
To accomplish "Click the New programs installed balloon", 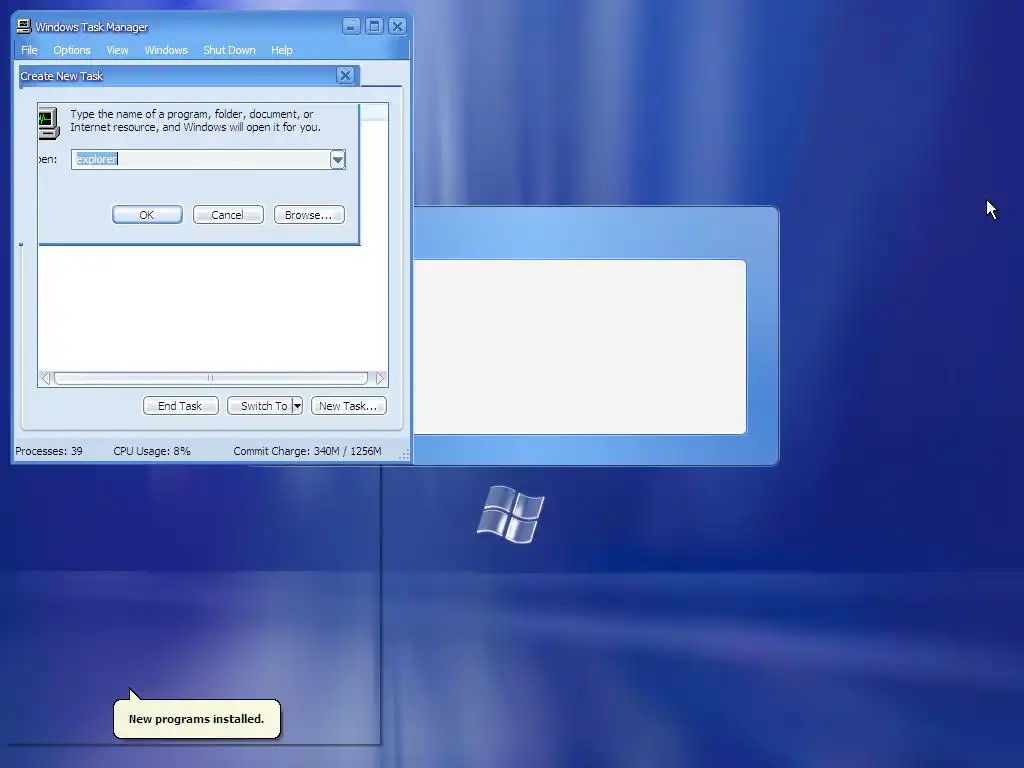I will 197,719.
